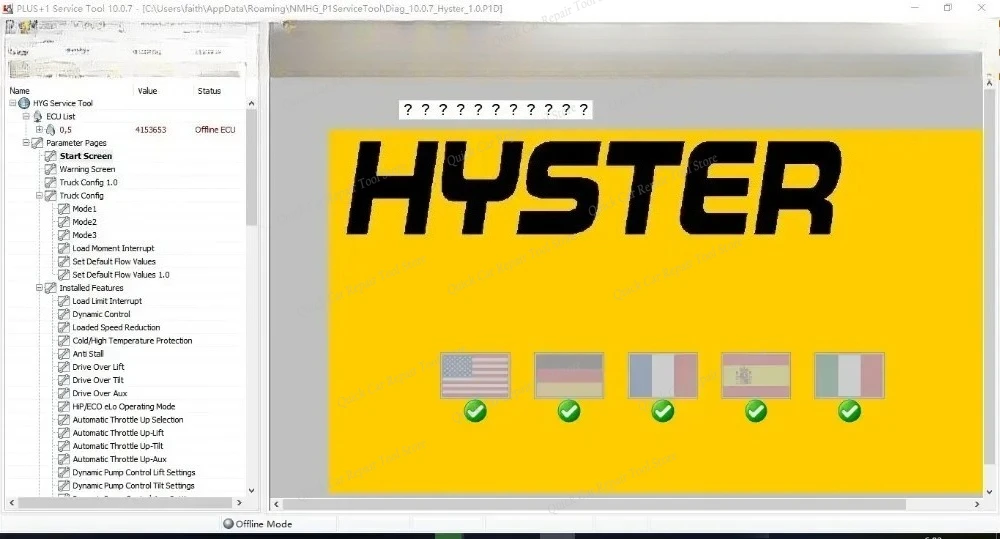Click the 4153653 ECU value cell
The image size is (1000, 539).
[x=151, y=130]
